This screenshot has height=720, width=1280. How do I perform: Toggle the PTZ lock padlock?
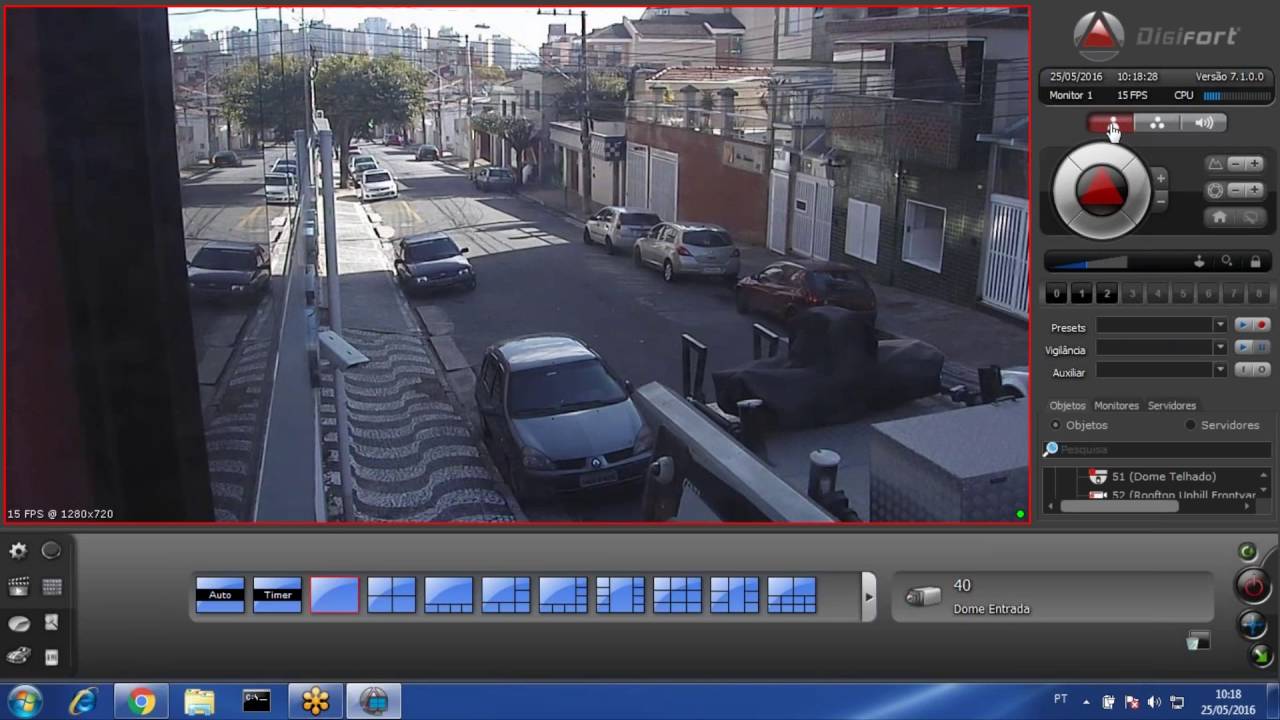tap(1255, 261)
